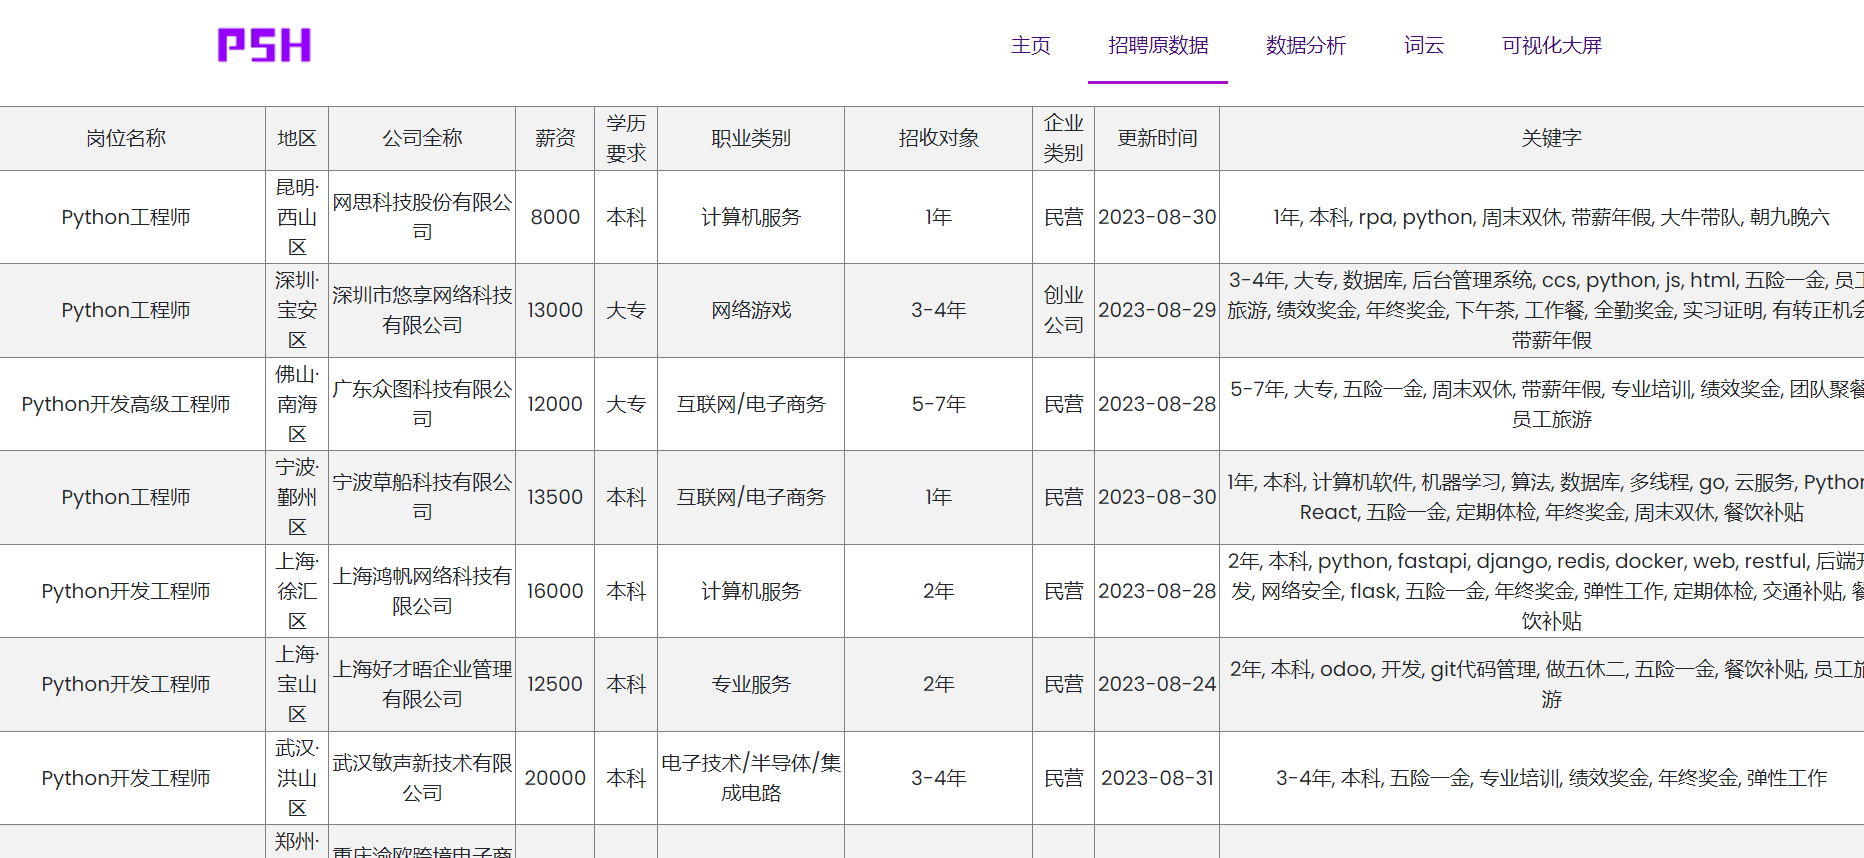Click 互联网/电子商务 in the 草船科技 row
This screenshot has width=1864, height=858.
pyautogui.click(x=751, y=497)
